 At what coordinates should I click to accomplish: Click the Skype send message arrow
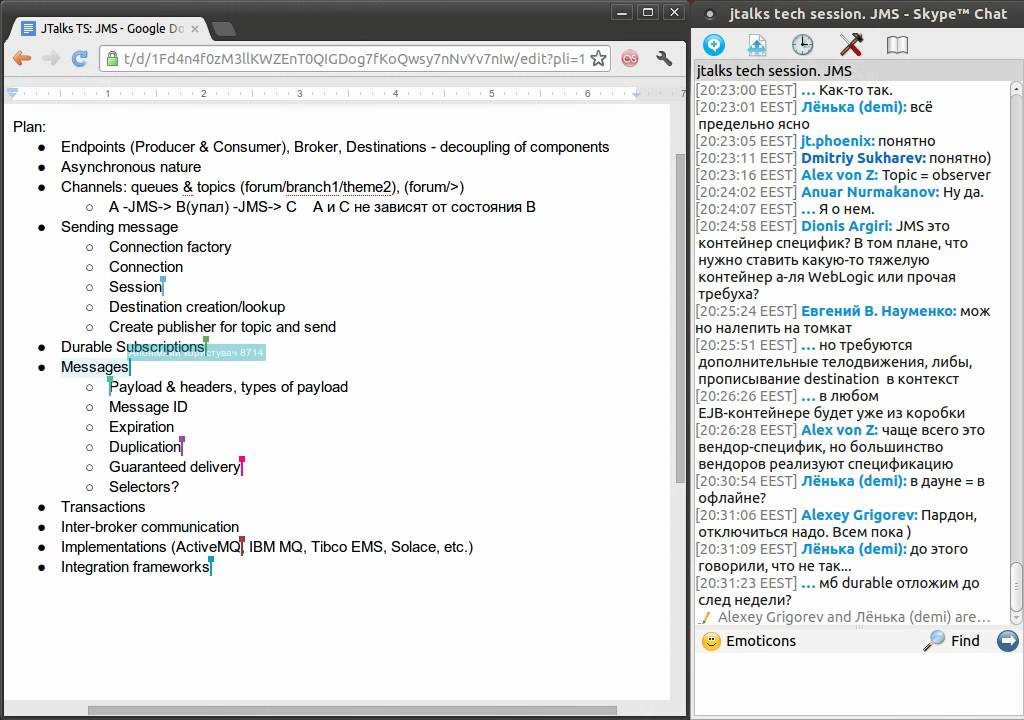tap(1007, 640)
